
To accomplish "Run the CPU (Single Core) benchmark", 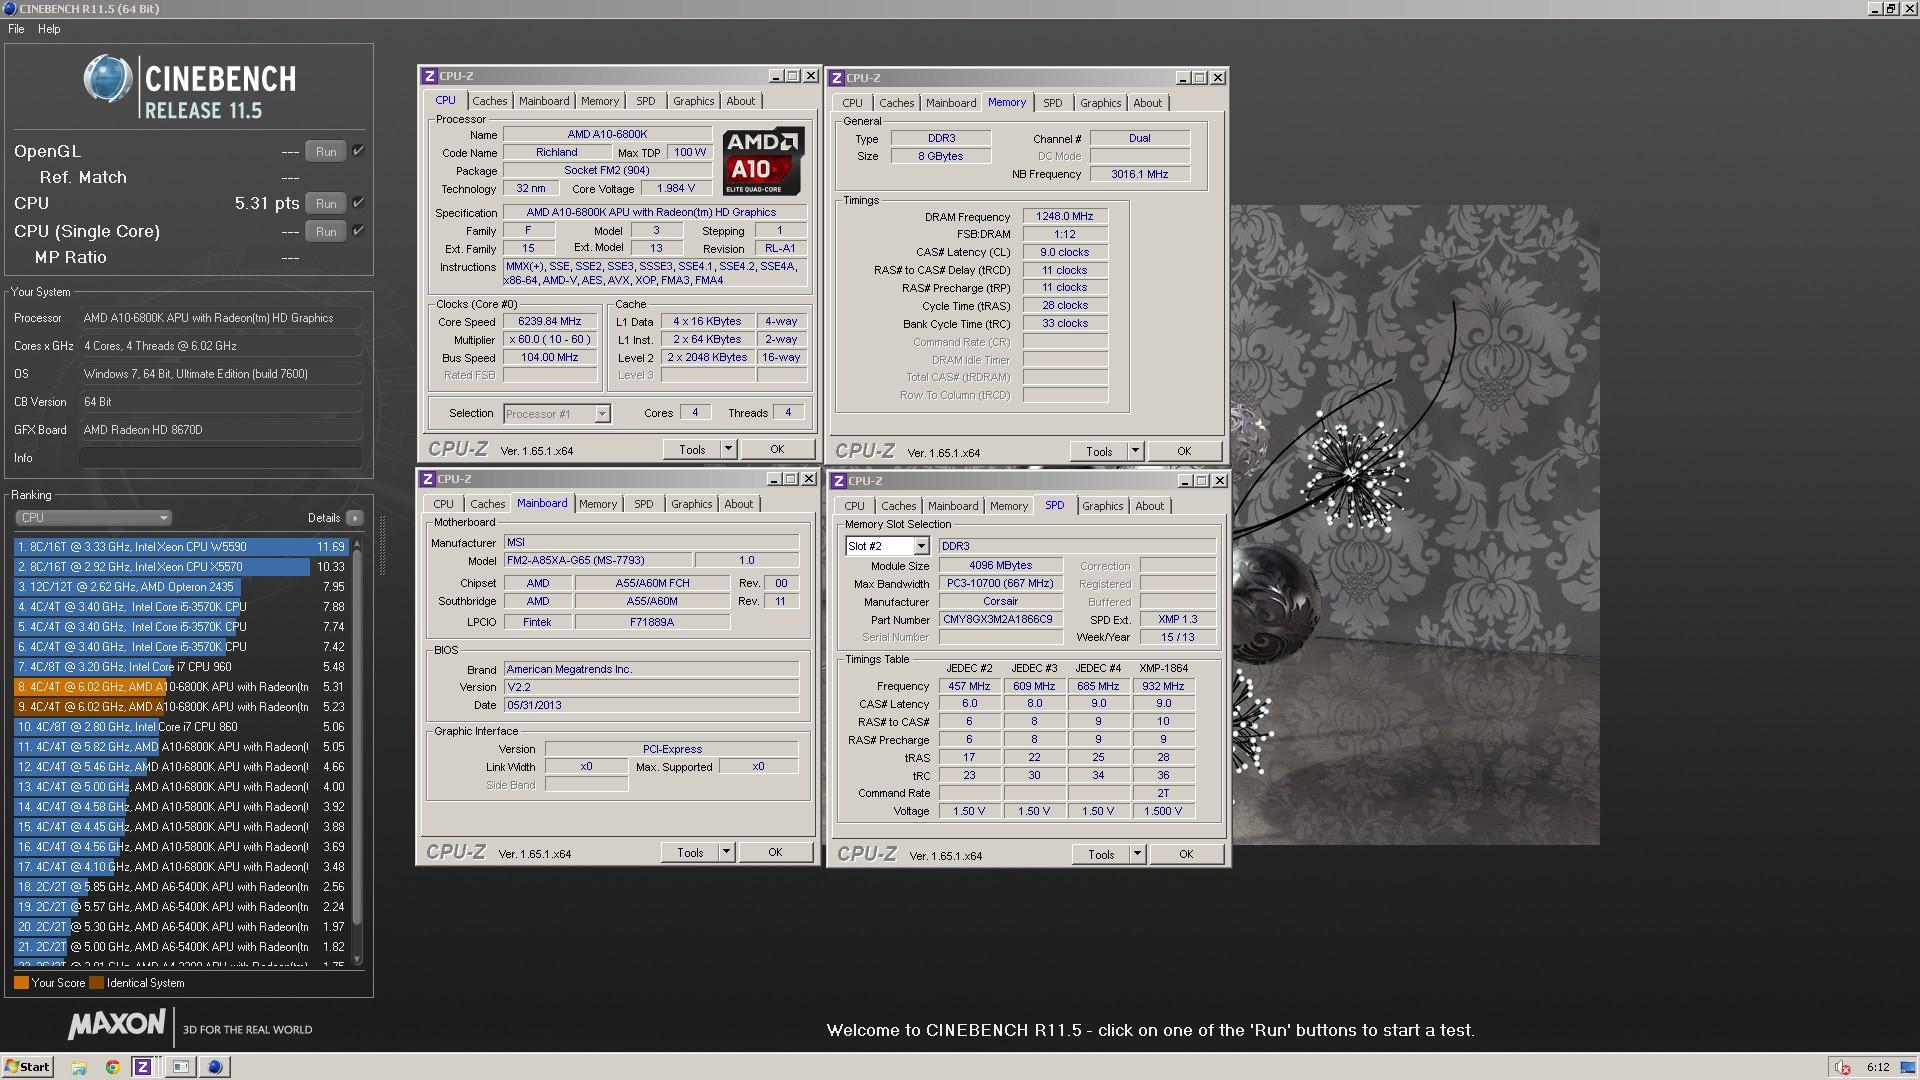I will pyautogui.click(x=326, y=232).
